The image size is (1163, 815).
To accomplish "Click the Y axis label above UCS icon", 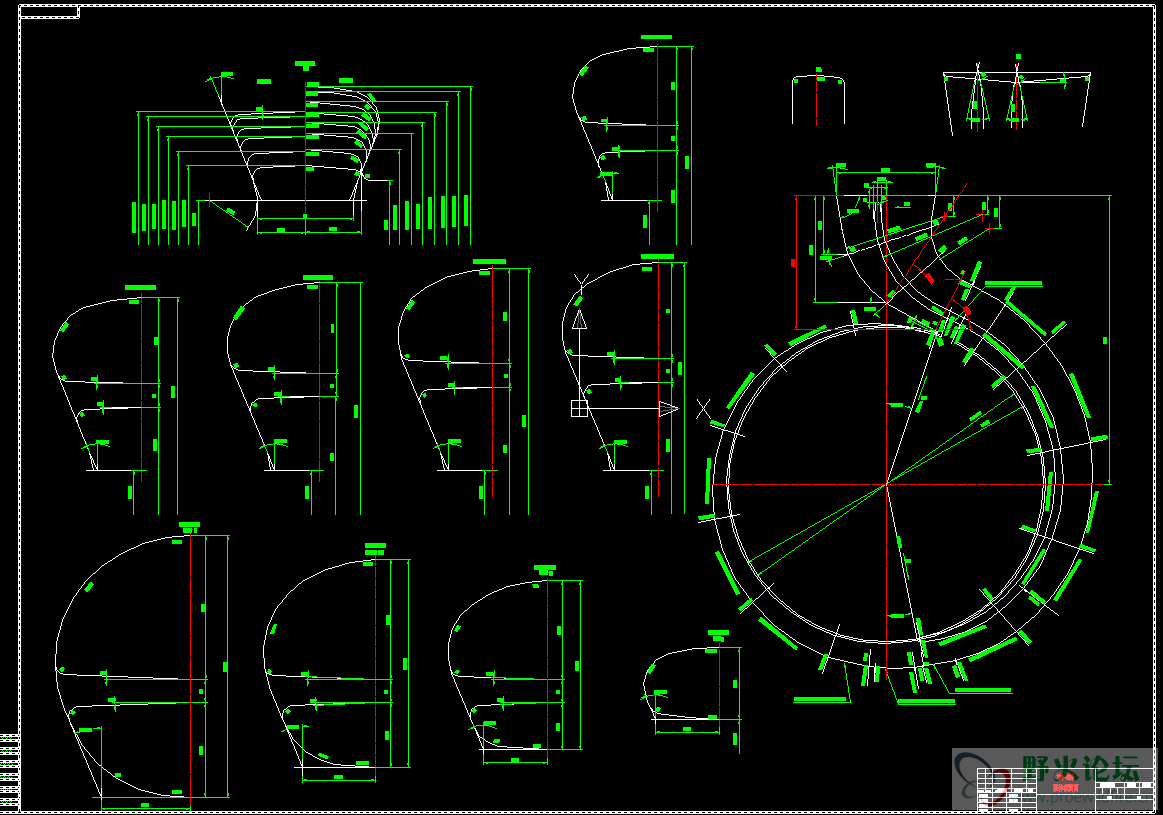I will coord(582,283).
